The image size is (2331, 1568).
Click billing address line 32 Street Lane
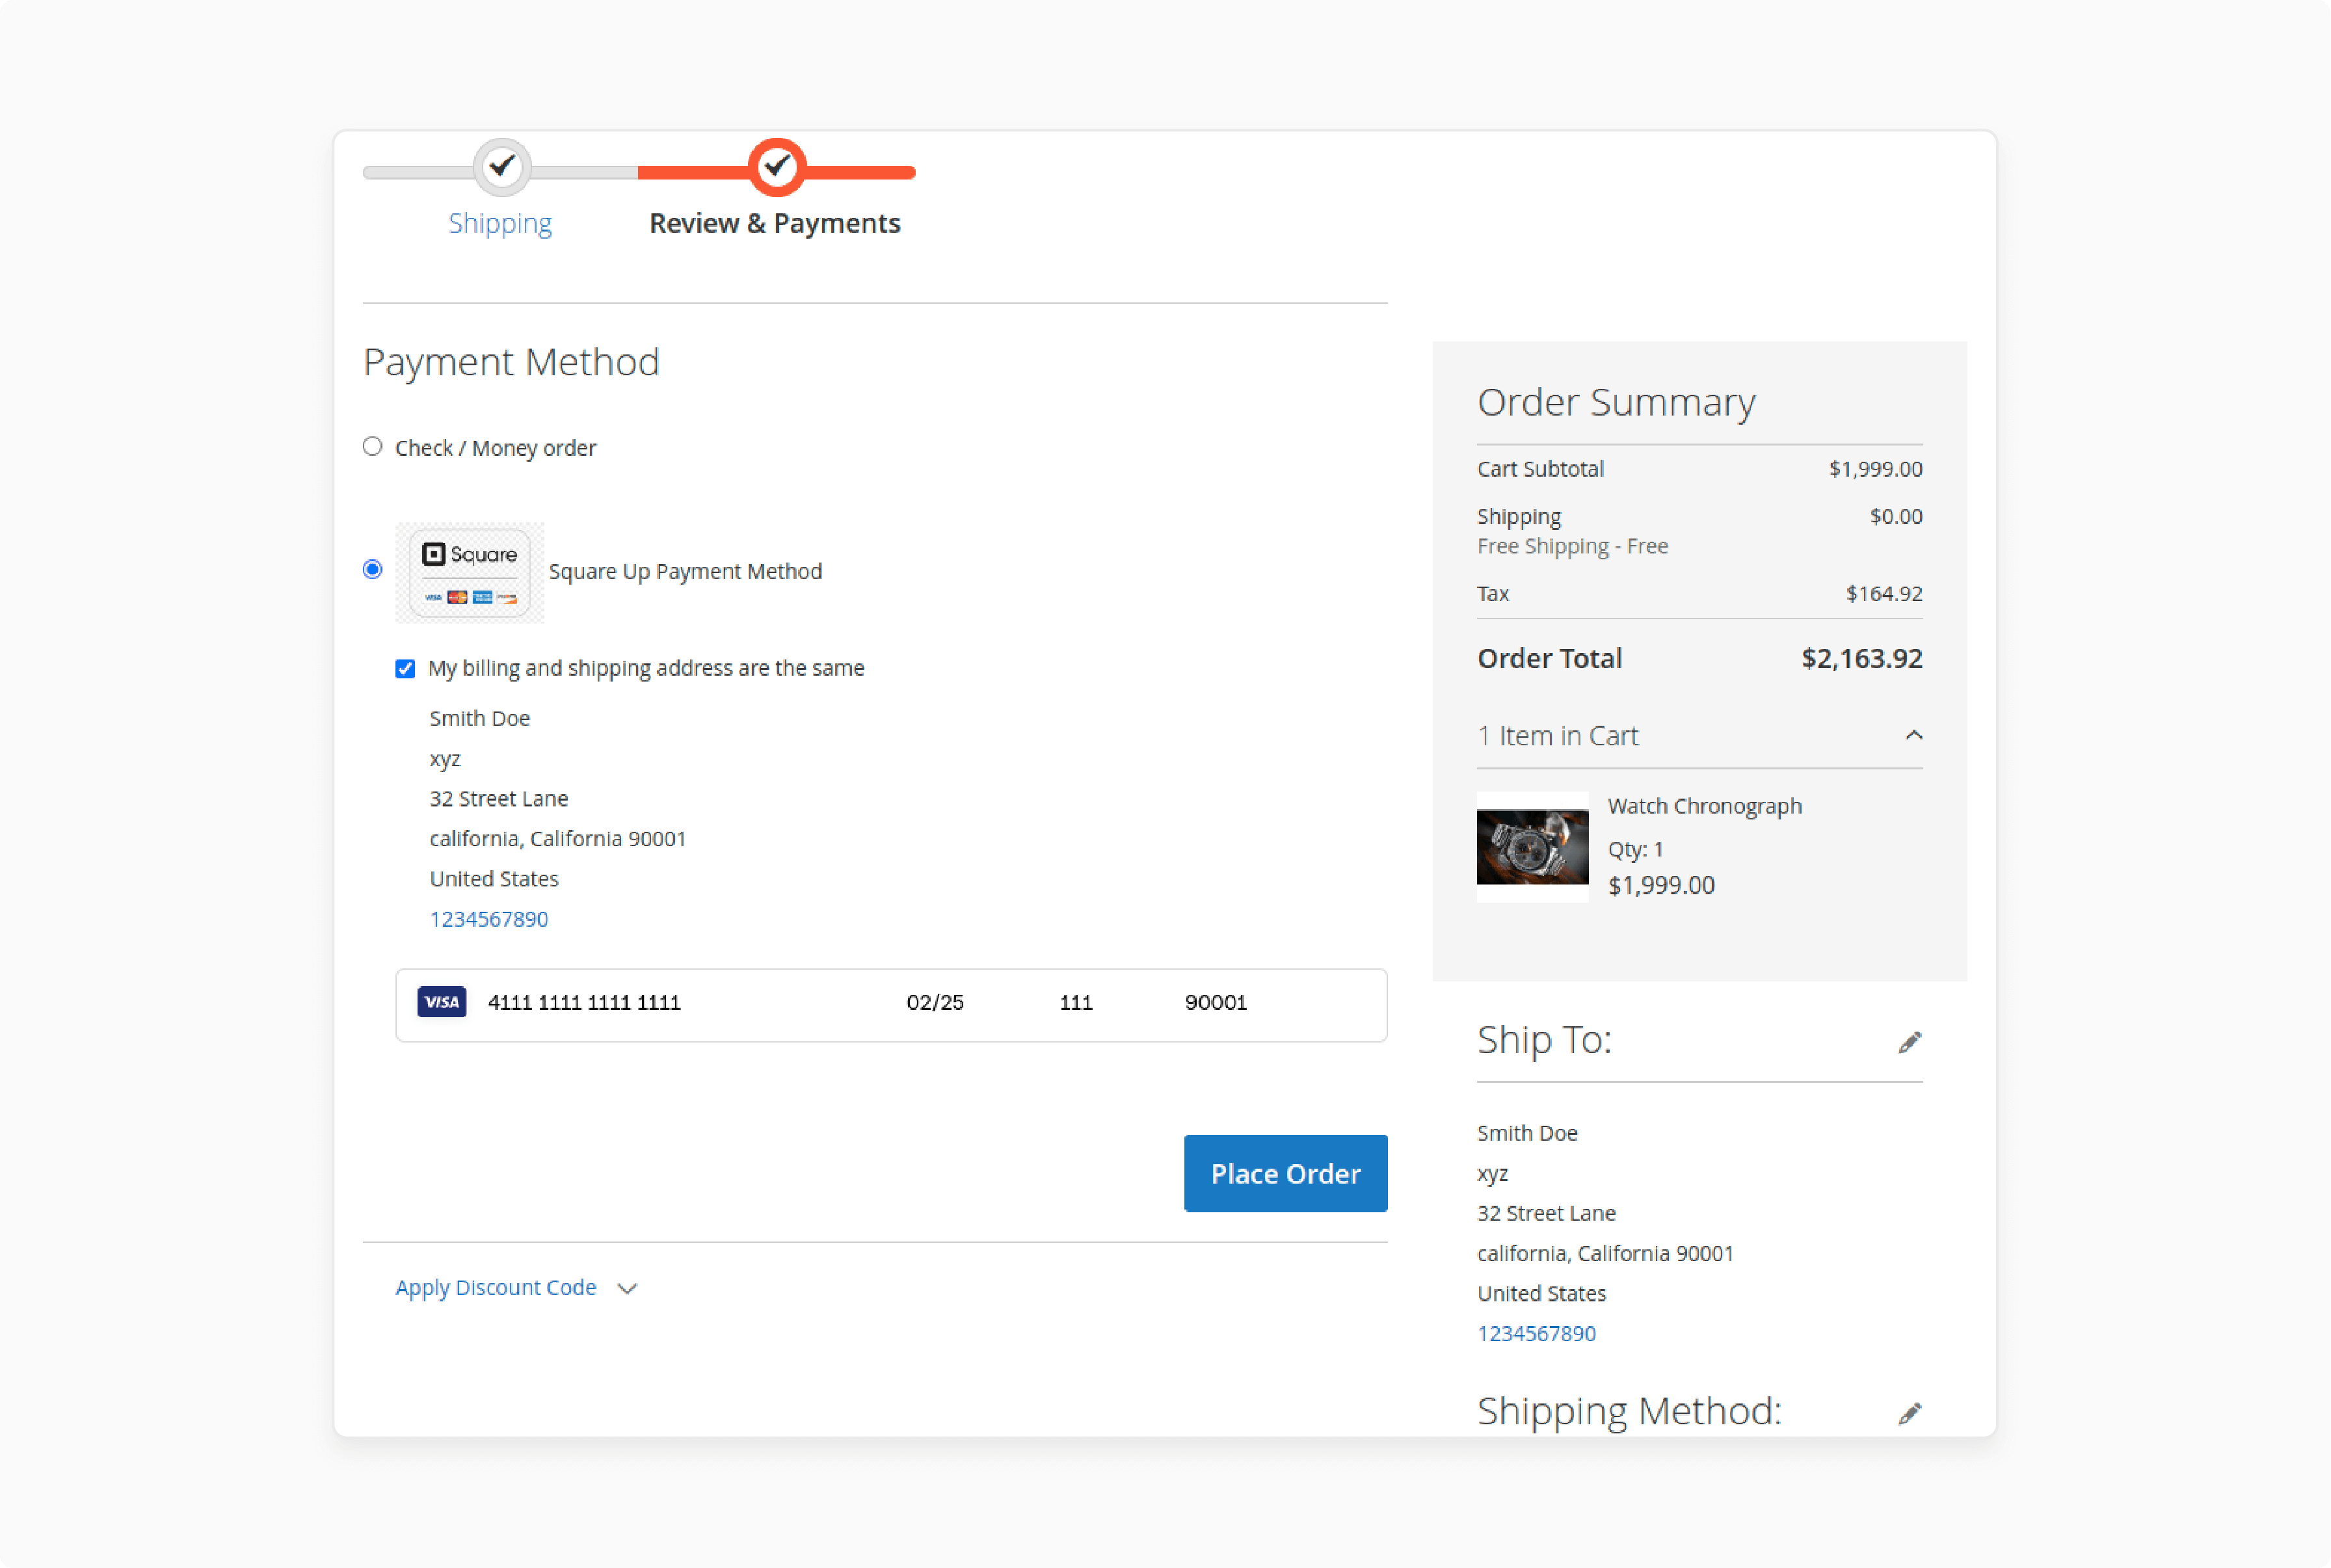click(x=499, y=799)
